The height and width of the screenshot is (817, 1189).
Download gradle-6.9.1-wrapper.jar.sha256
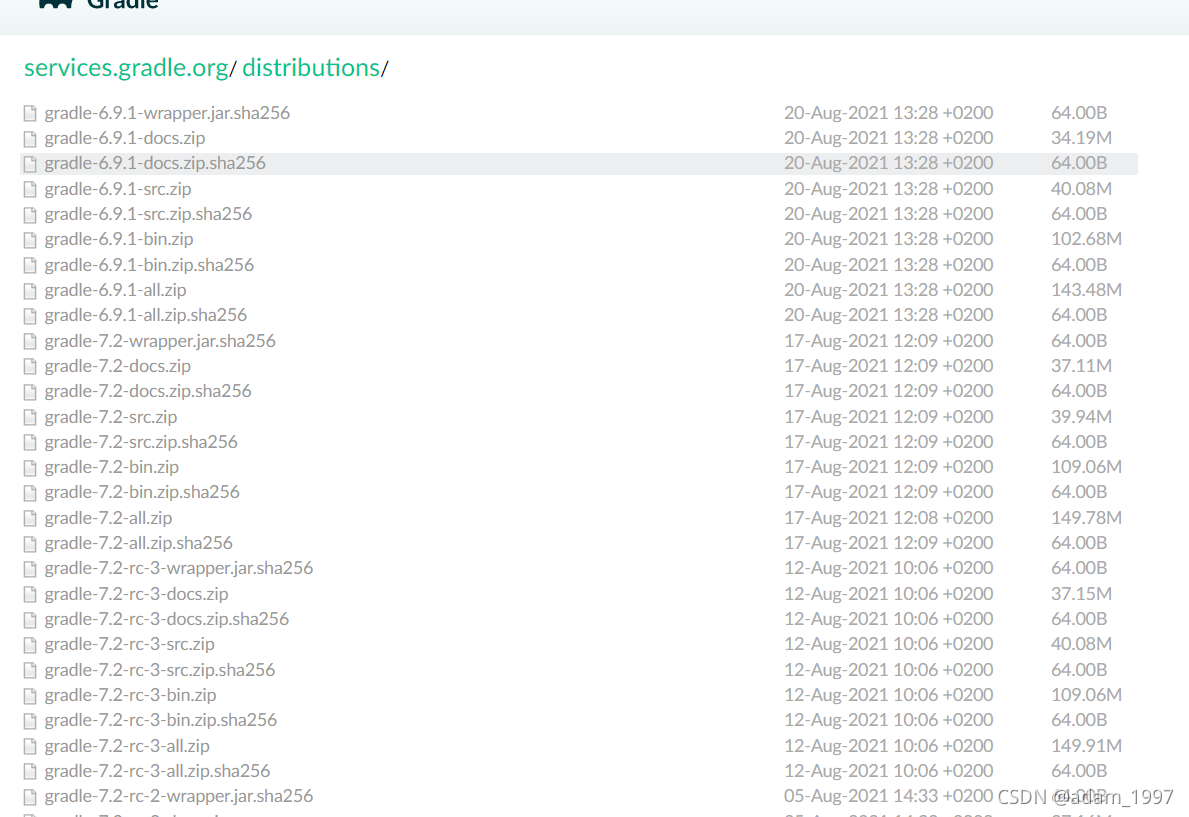click(x=167, y=113)
